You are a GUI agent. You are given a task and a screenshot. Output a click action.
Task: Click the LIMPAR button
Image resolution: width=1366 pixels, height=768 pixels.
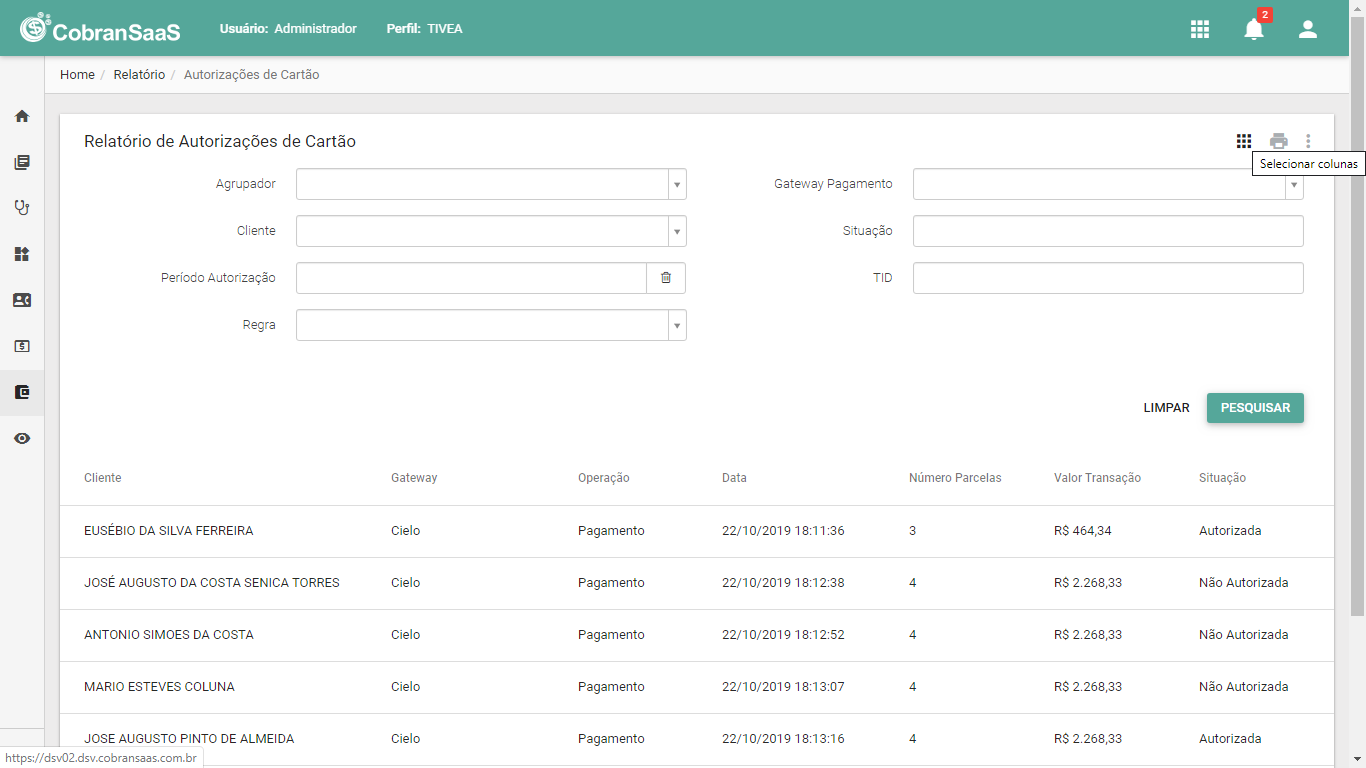coord(1167,408)
